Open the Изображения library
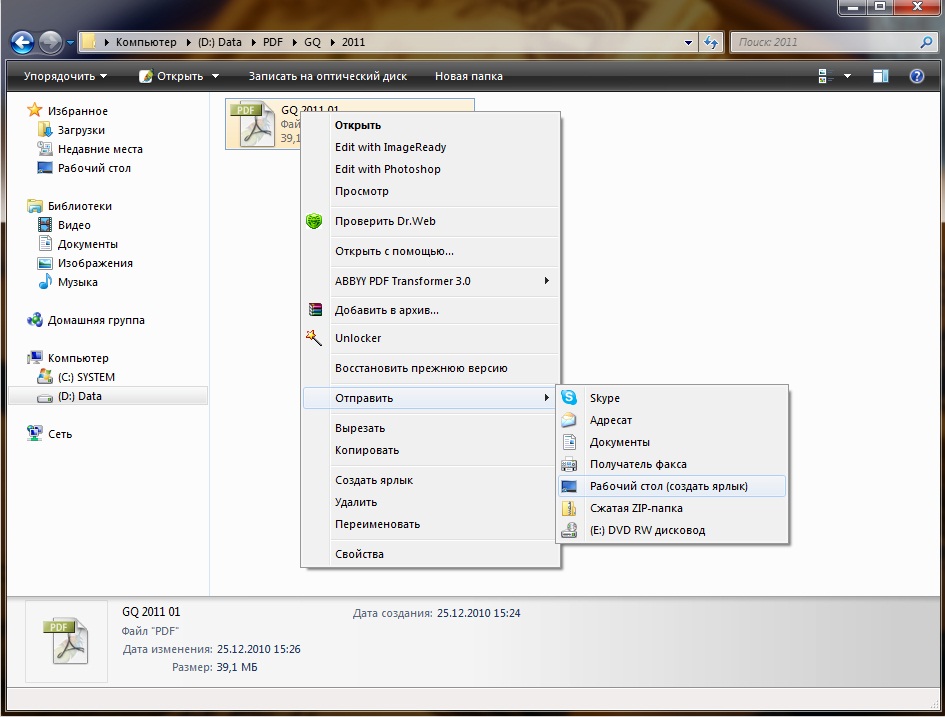945x717 pixels. (x=95, y=263)
